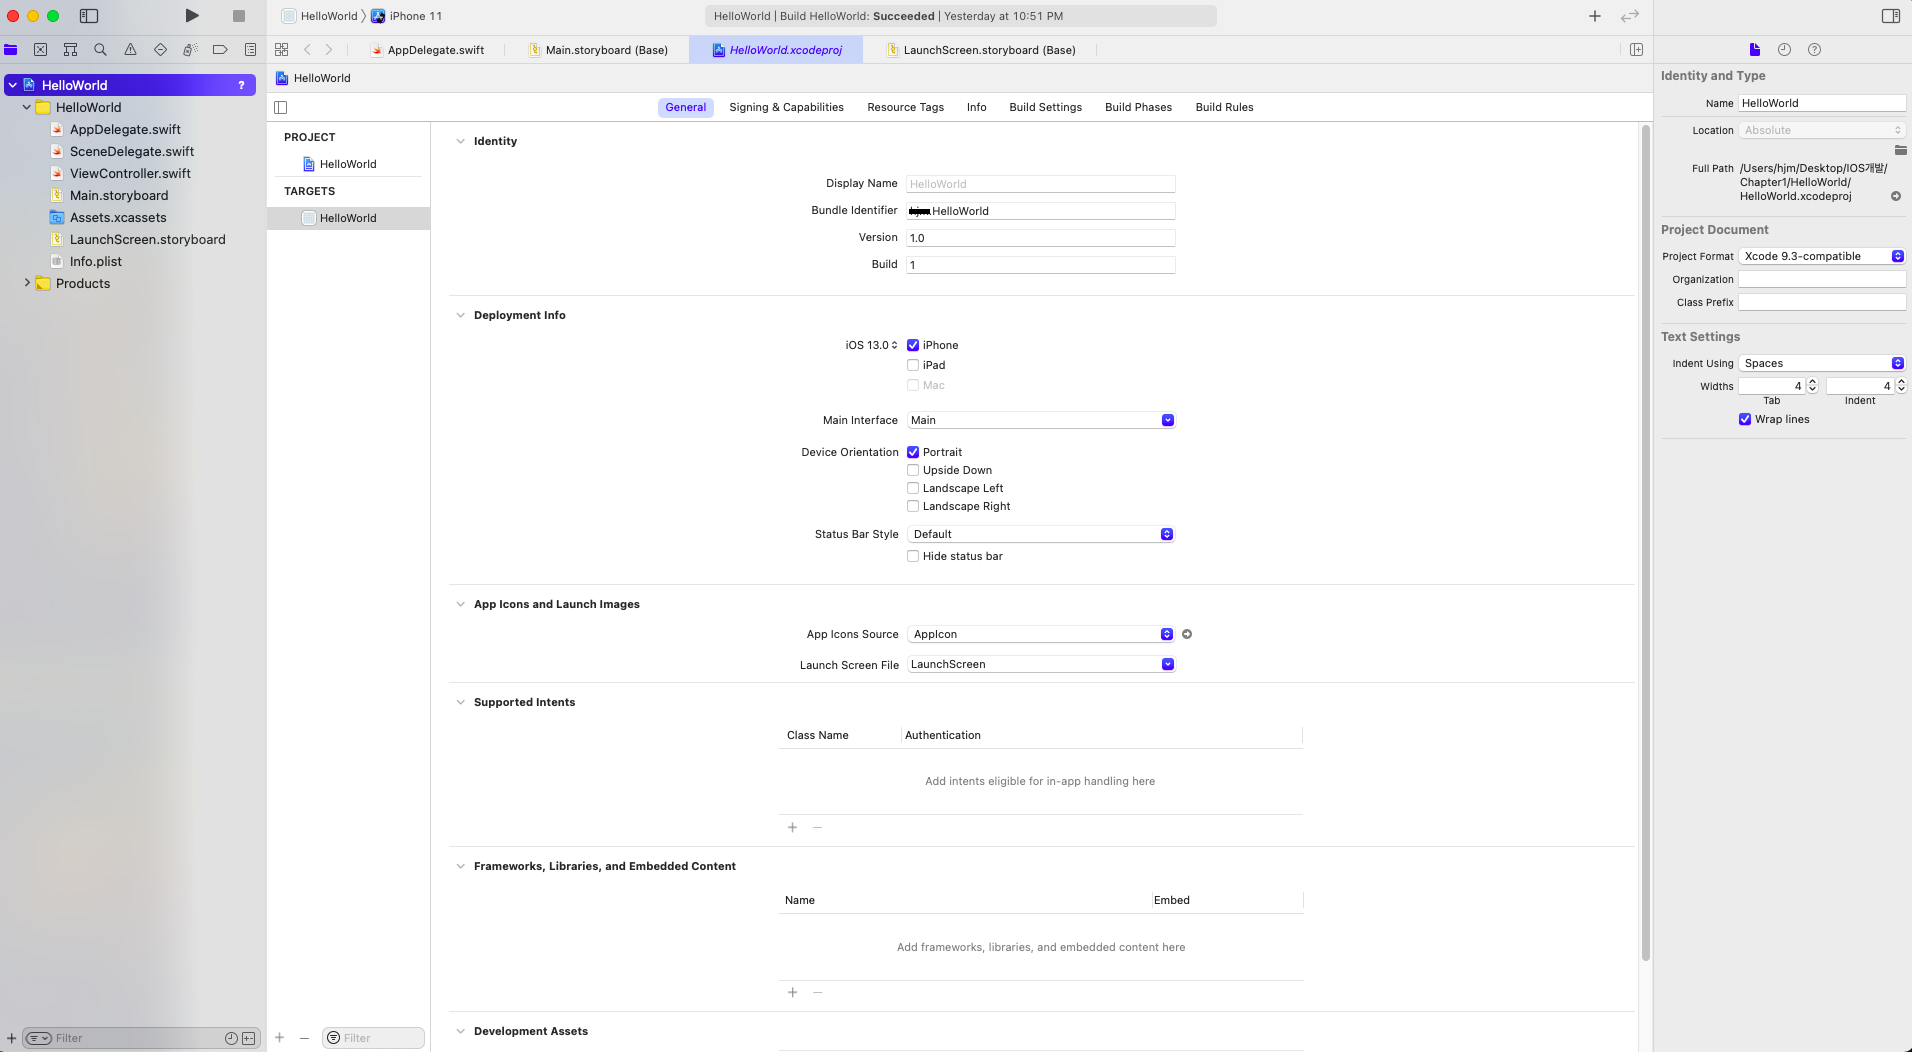Go to AppIcon asset arrow
The image size is (1912, 1052).
pos(1187,634)
